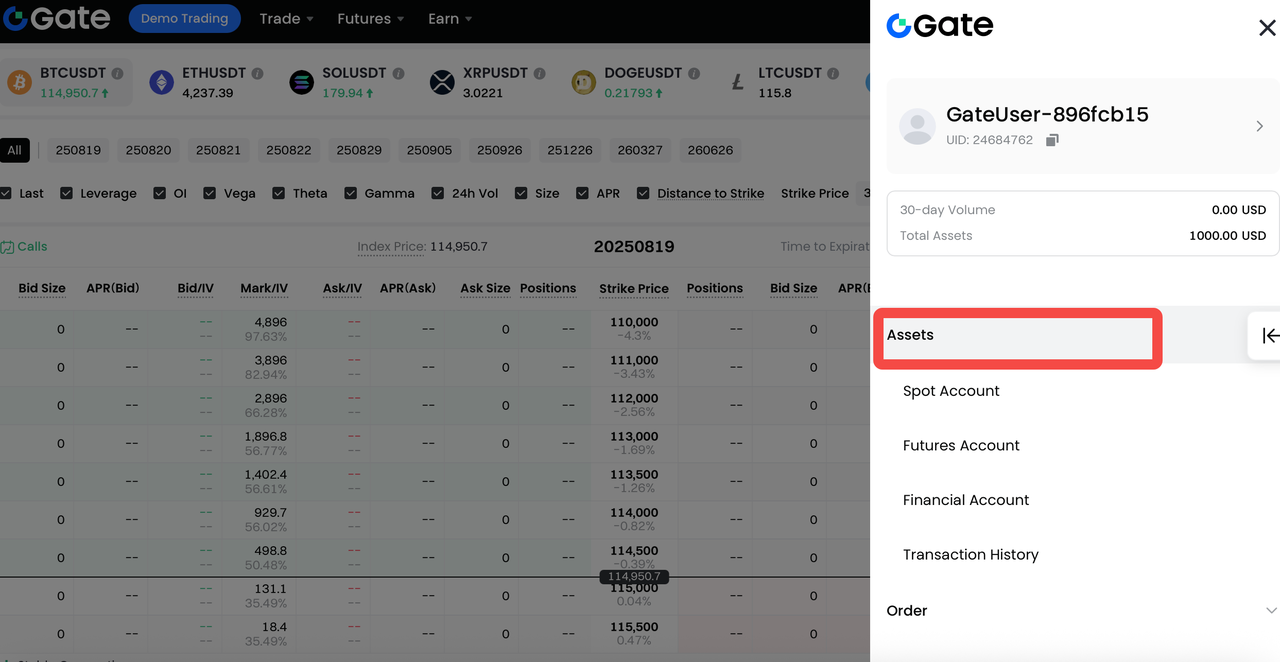Click the copy UID icon
The height and width of the screenshot is (662, 1280).
click(1052, 141)
